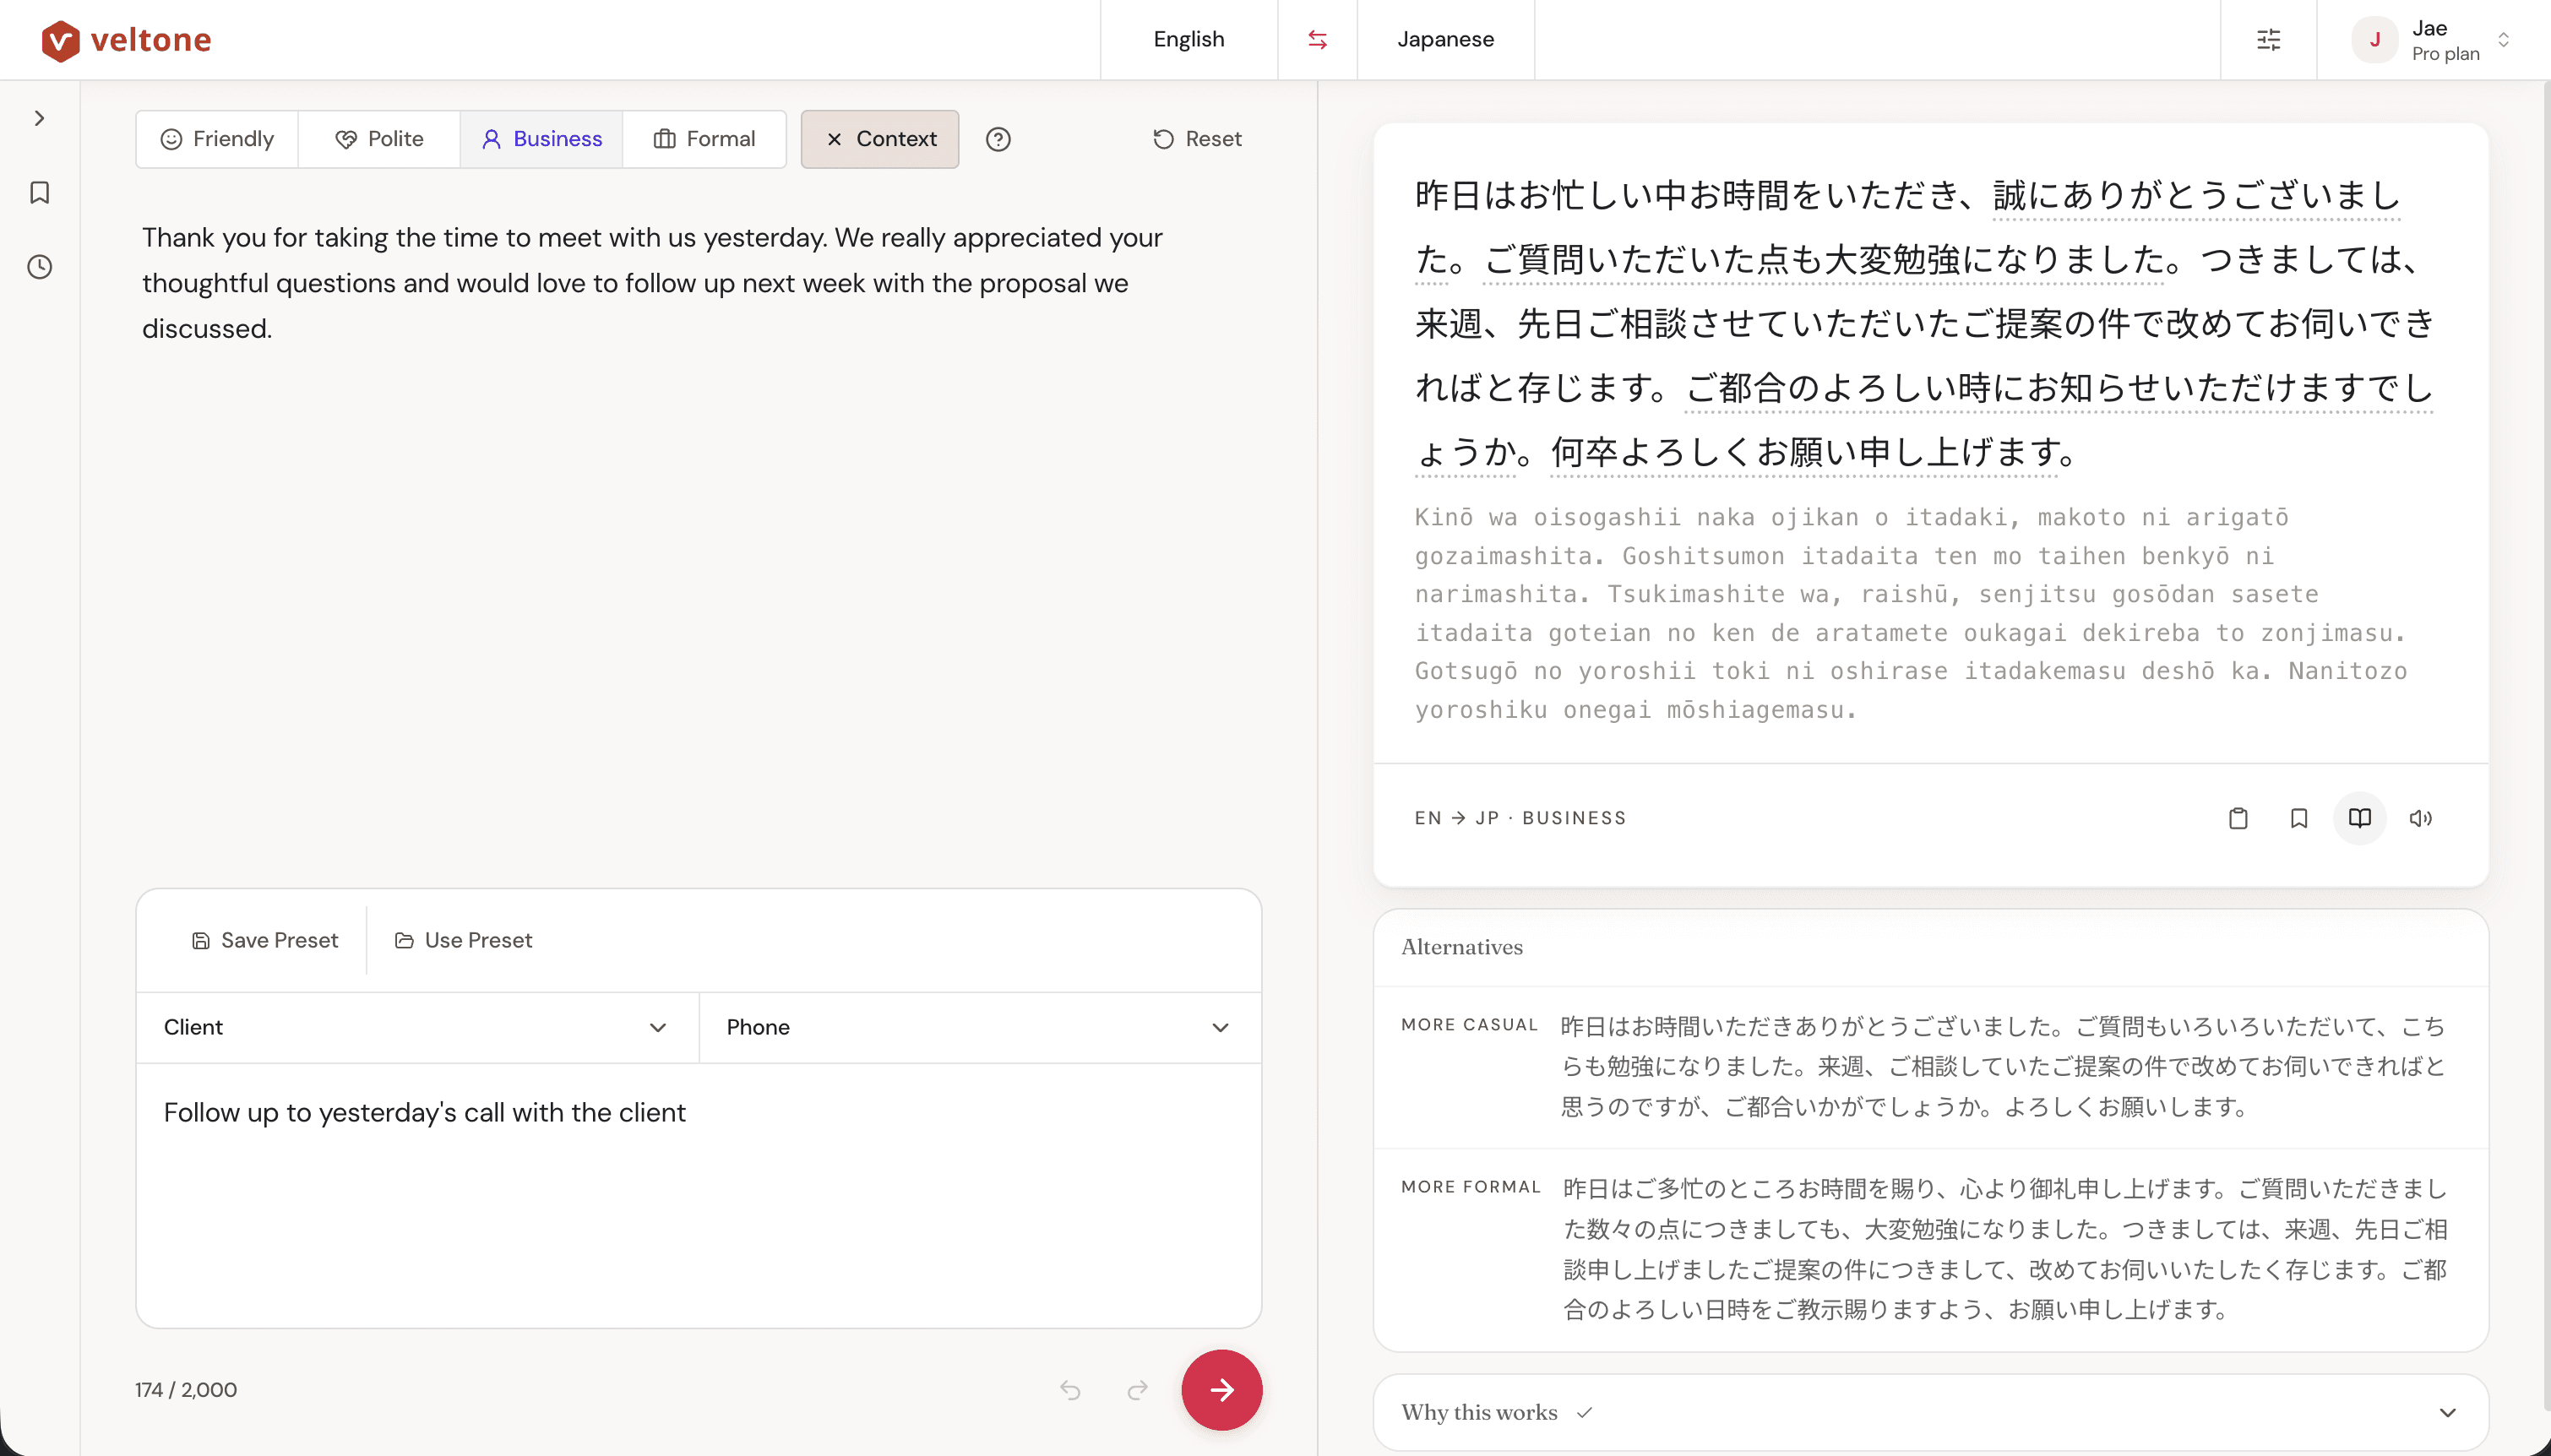Image resolution: width=2551 pixels, height=1456 pixels.
Task: Bookmark the translation result
Action: coord(2298,818)
